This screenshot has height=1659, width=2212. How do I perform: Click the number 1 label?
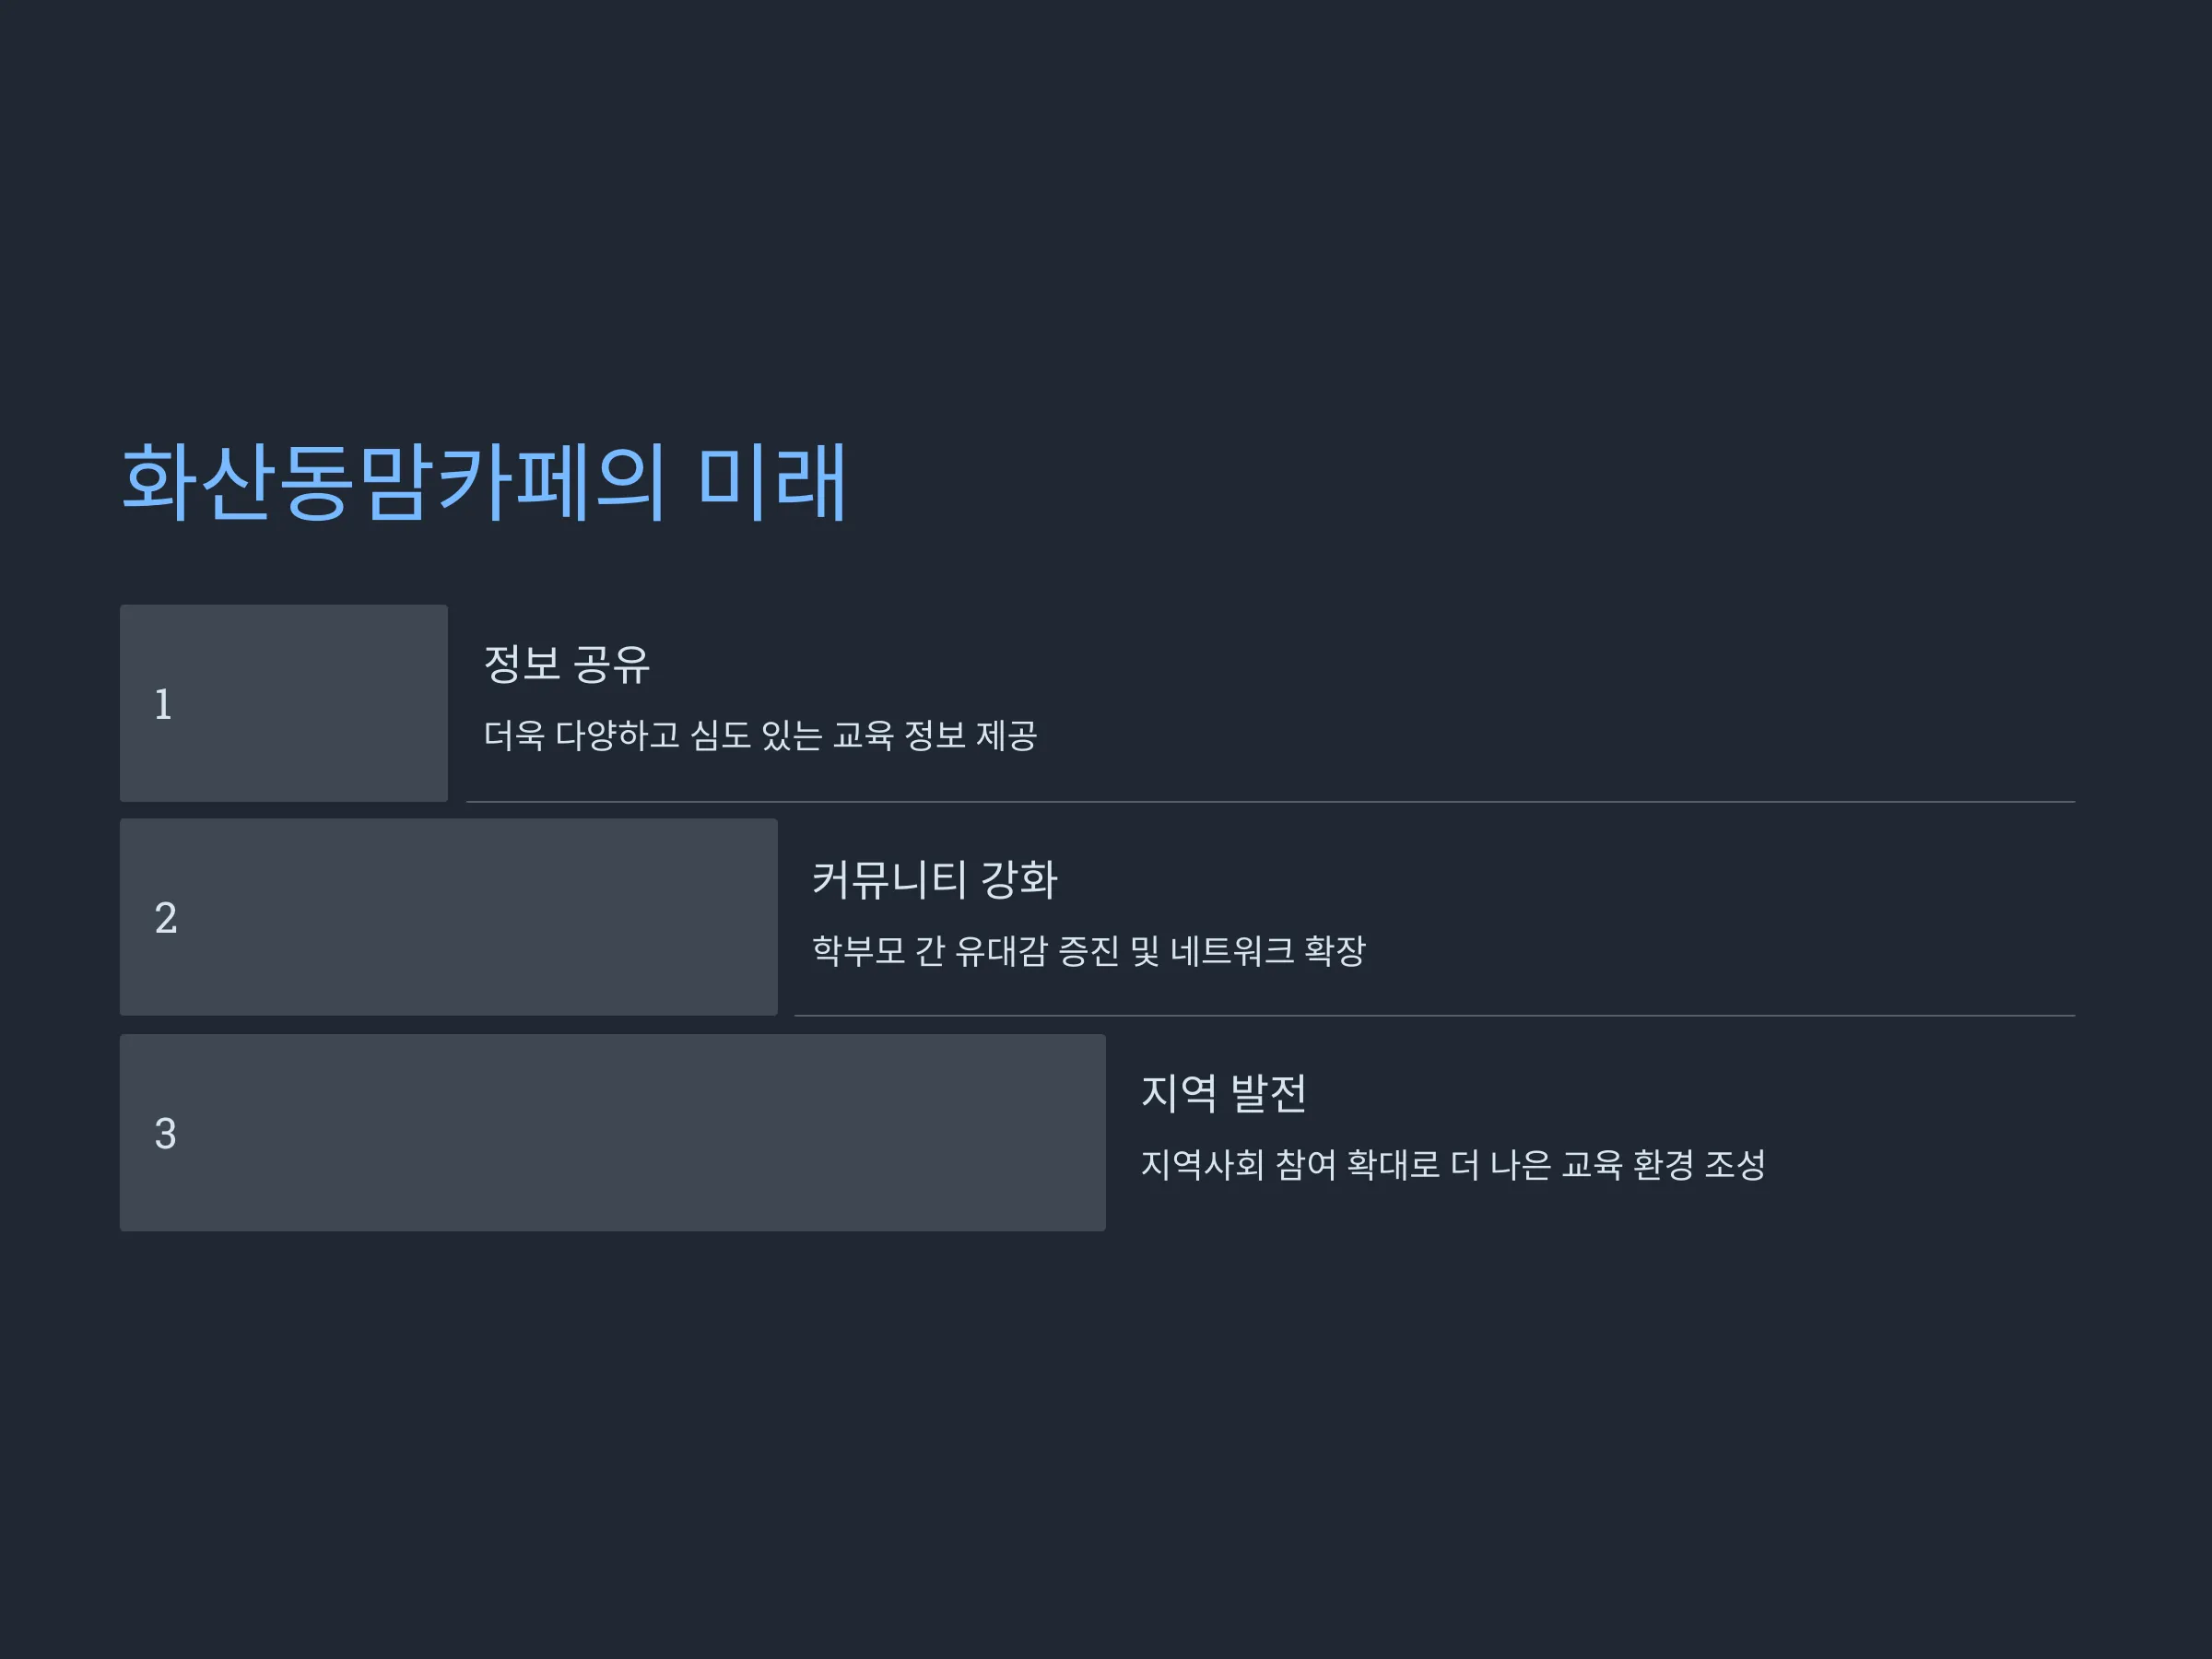pos(163,704)
